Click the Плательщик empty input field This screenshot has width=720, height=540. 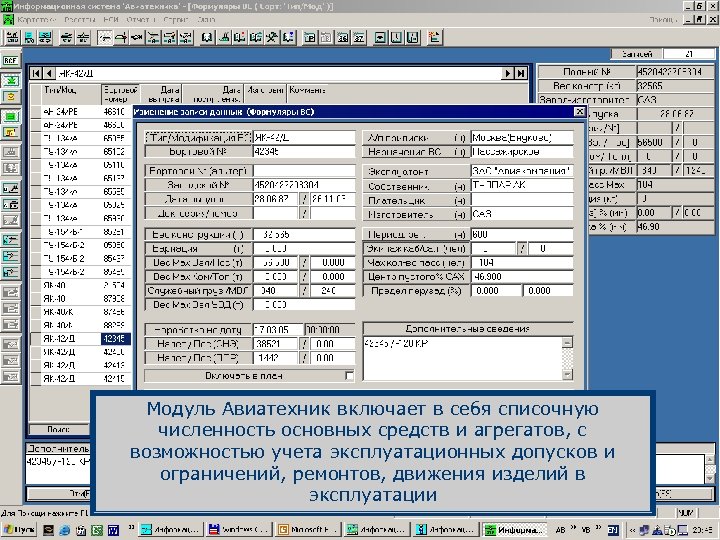[x=522, y=200]
